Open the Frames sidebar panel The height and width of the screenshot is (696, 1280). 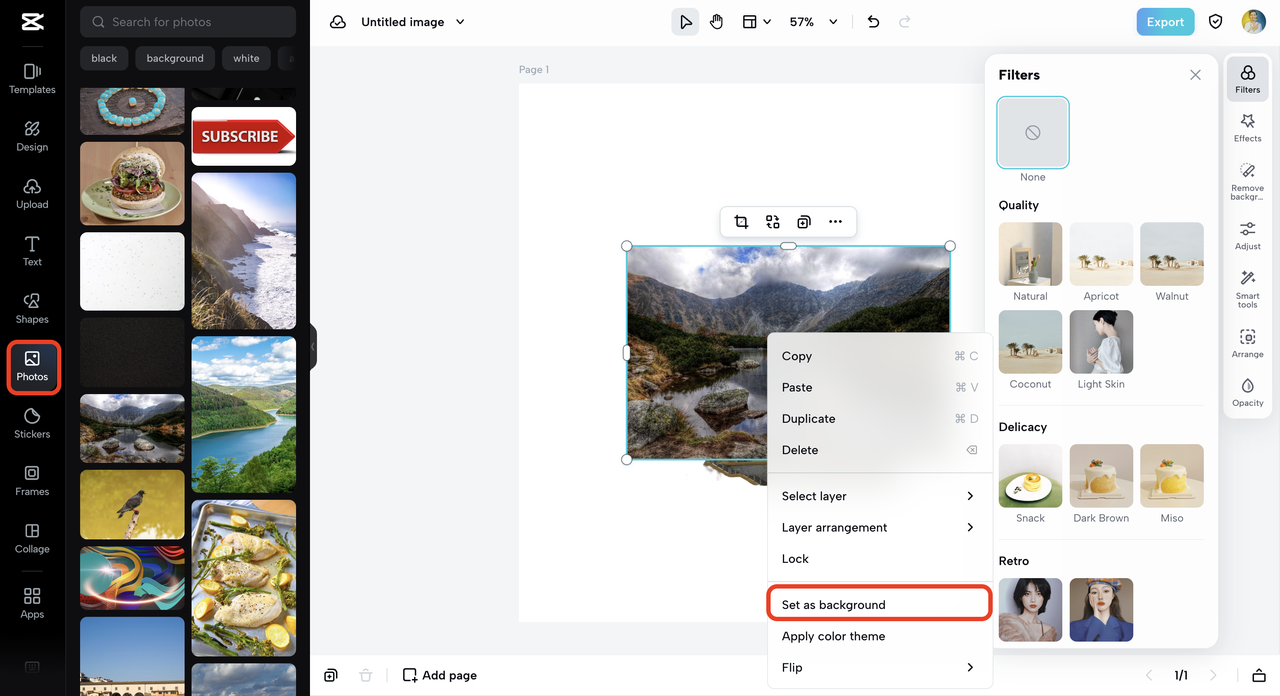pyautogui.click(x=32, y=481)
